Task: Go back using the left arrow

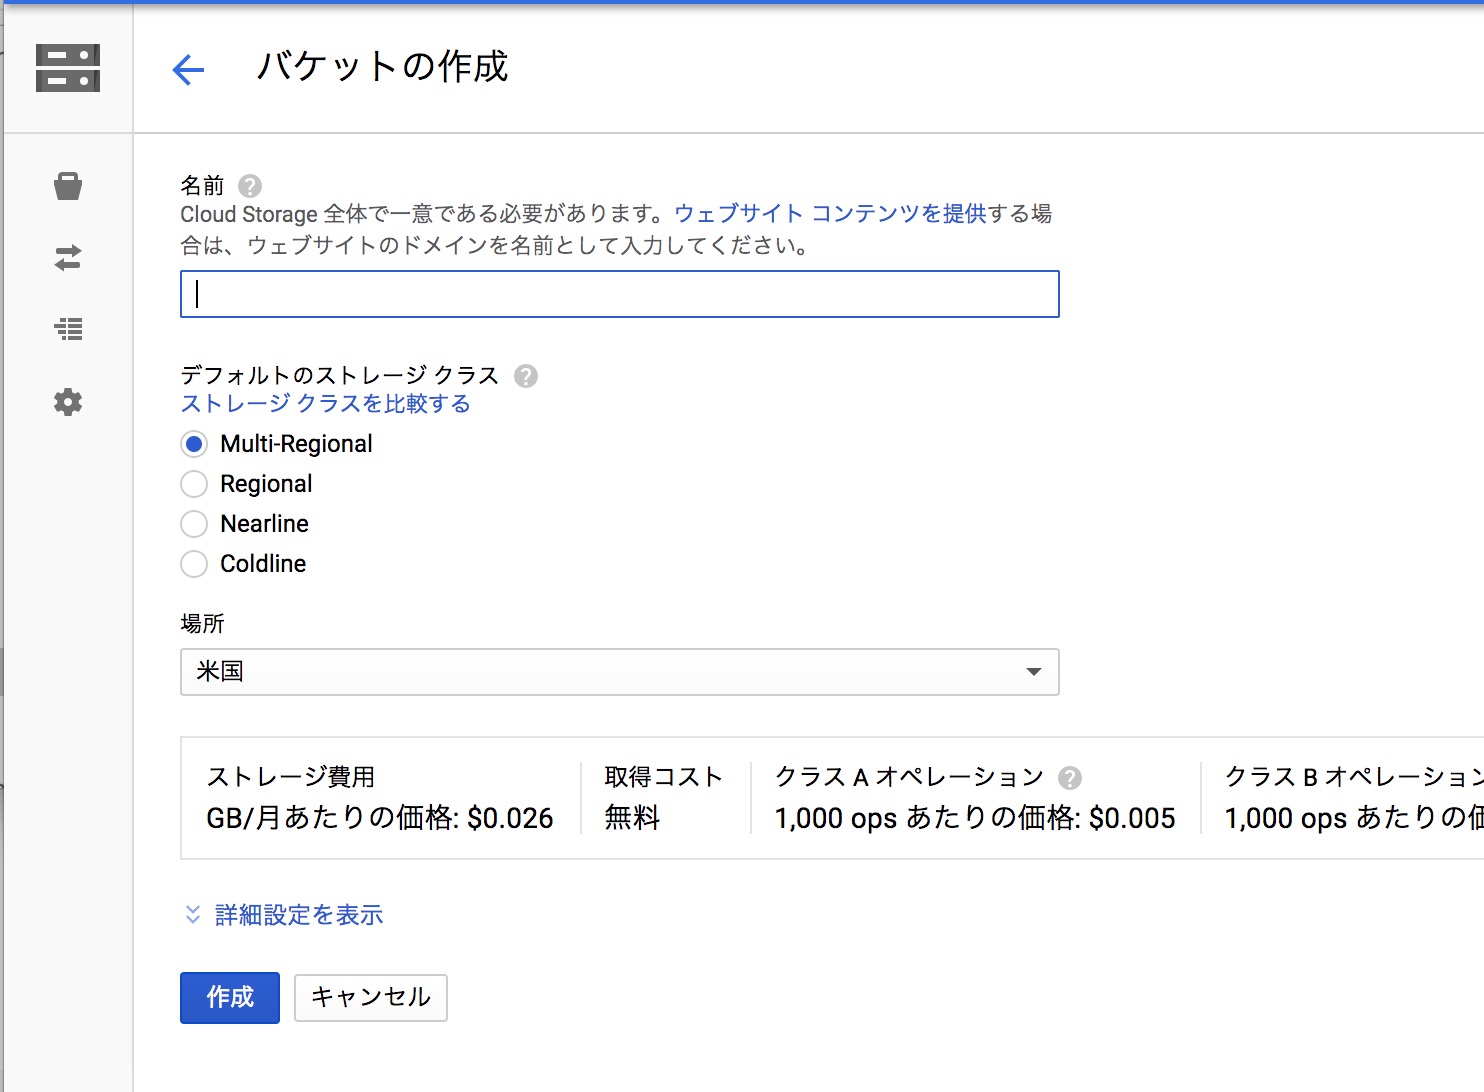Action: point(188,69)
